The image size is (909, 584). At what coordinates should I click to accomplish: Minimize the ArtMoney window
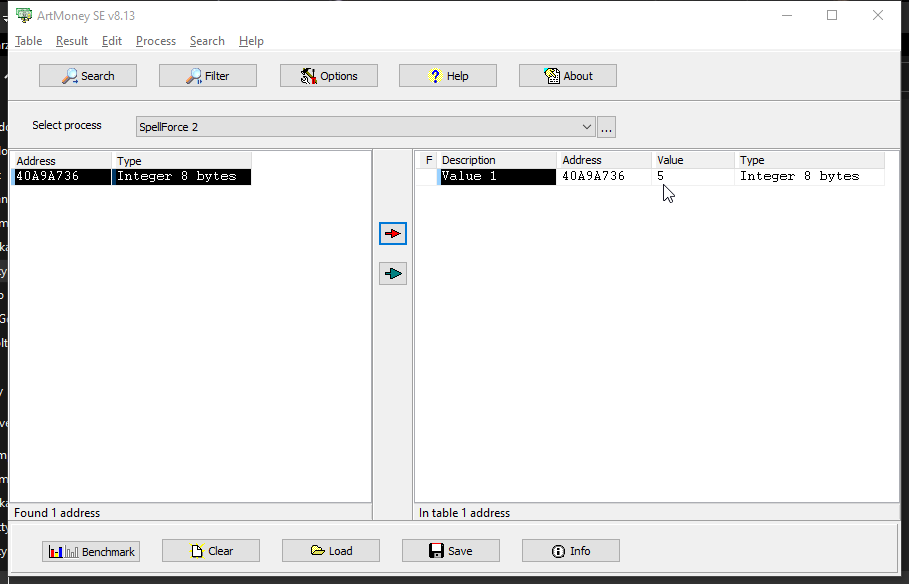[x=787, y=16]
